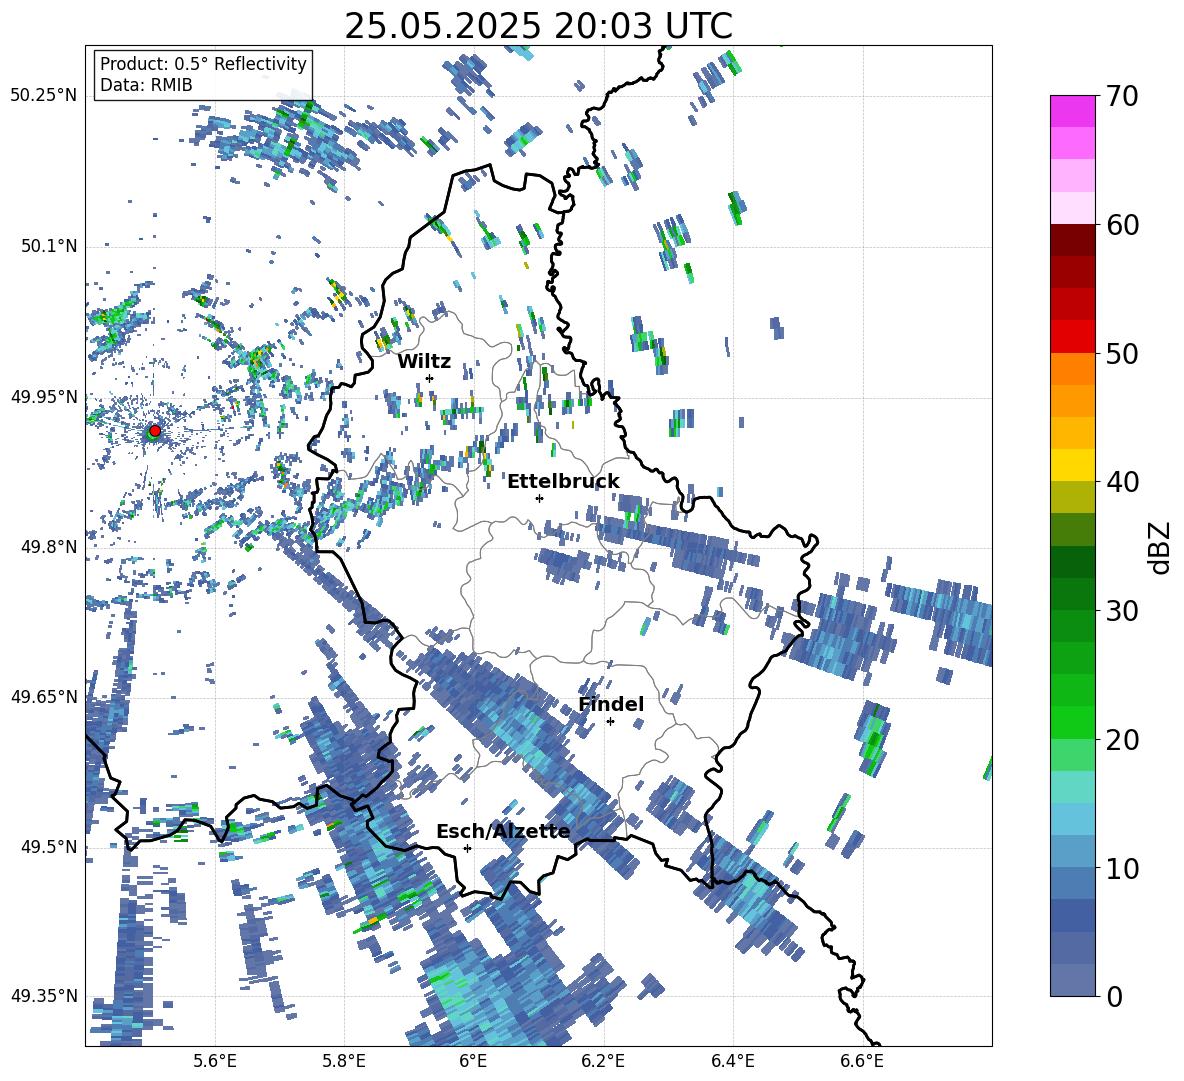Click the 'Product: 0.5° Reflectivity' label
Viewport: 1184px width, 1081px height.
203,63
